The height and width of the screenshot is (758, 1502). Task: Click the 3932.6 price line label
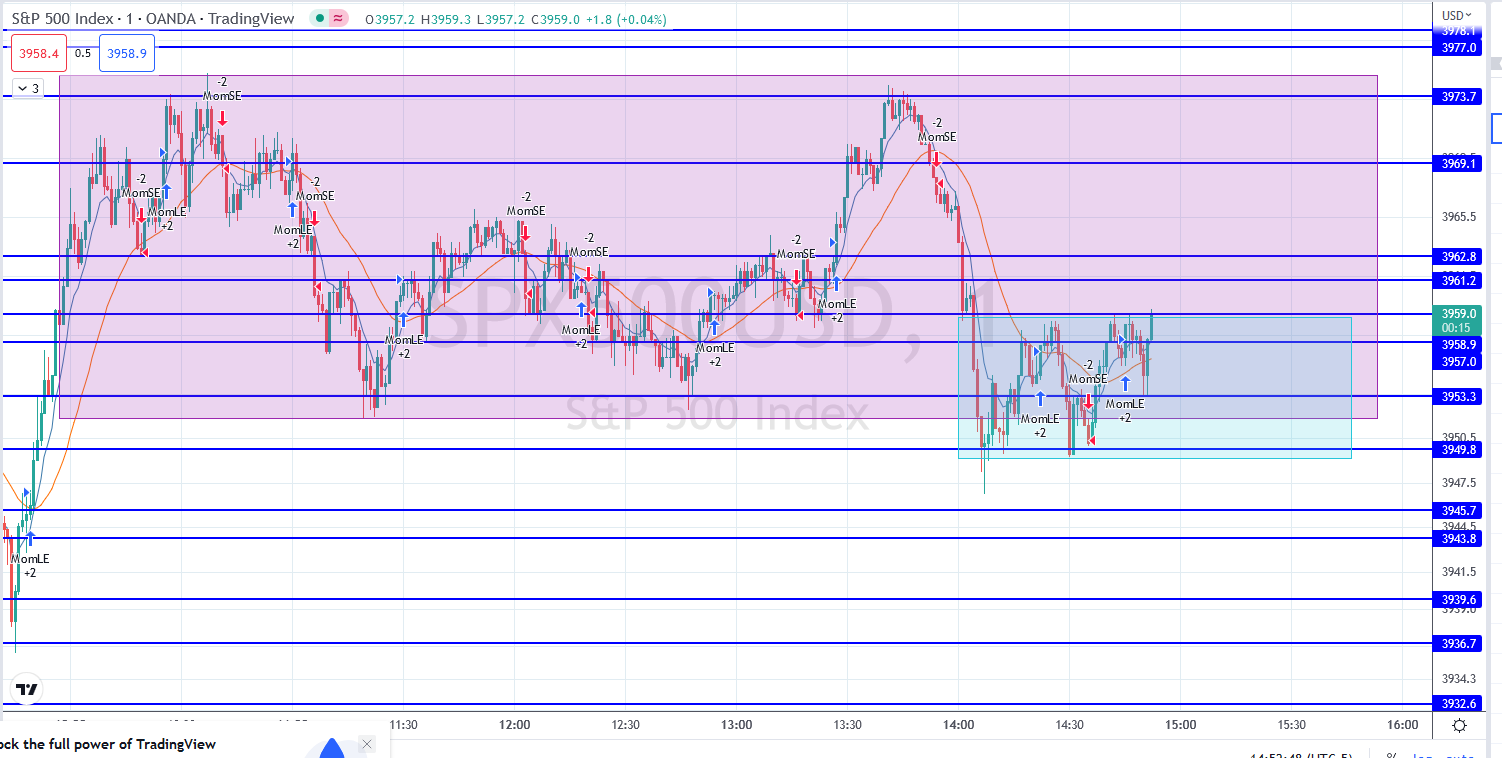pyautogui.click(x=1460, y=703)
